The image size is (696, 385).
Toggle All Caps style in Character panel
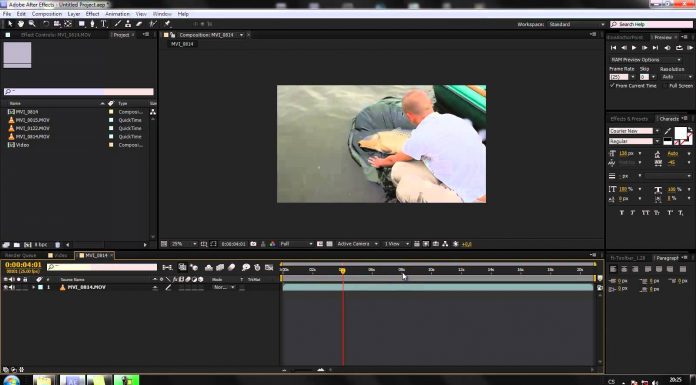(645, 213)
